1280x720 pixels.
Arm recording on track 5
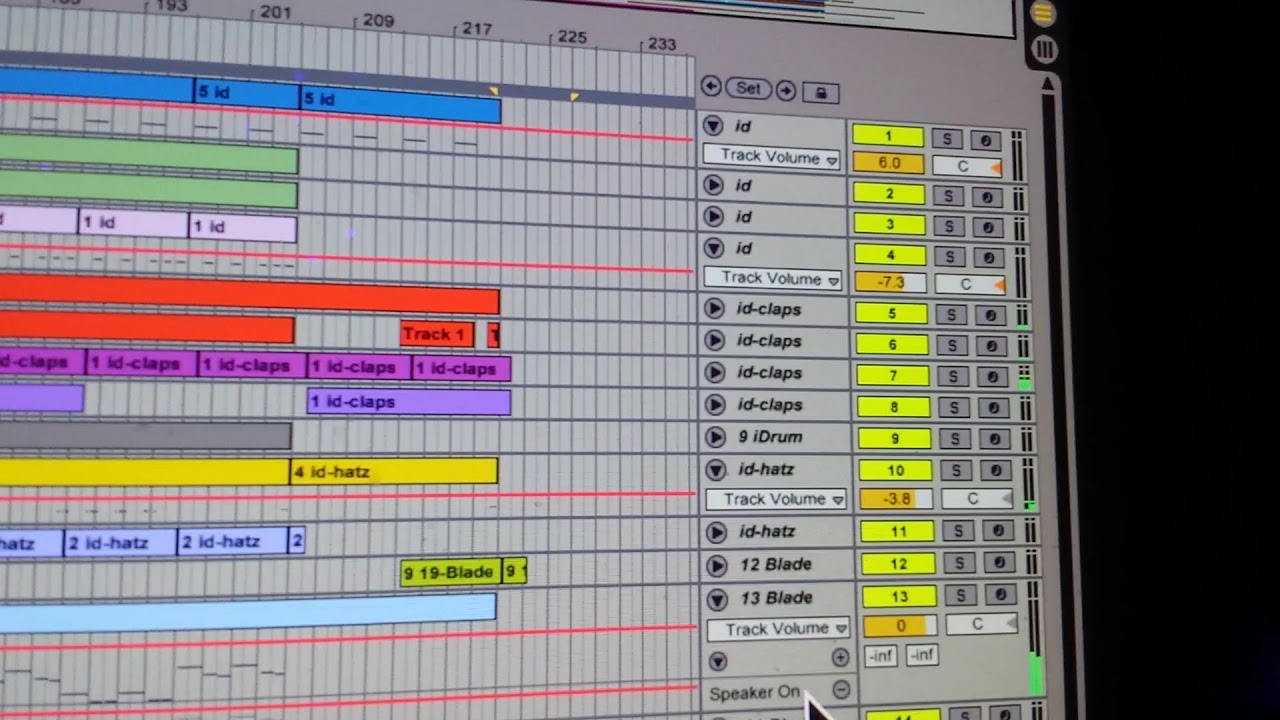coord(989,315)
